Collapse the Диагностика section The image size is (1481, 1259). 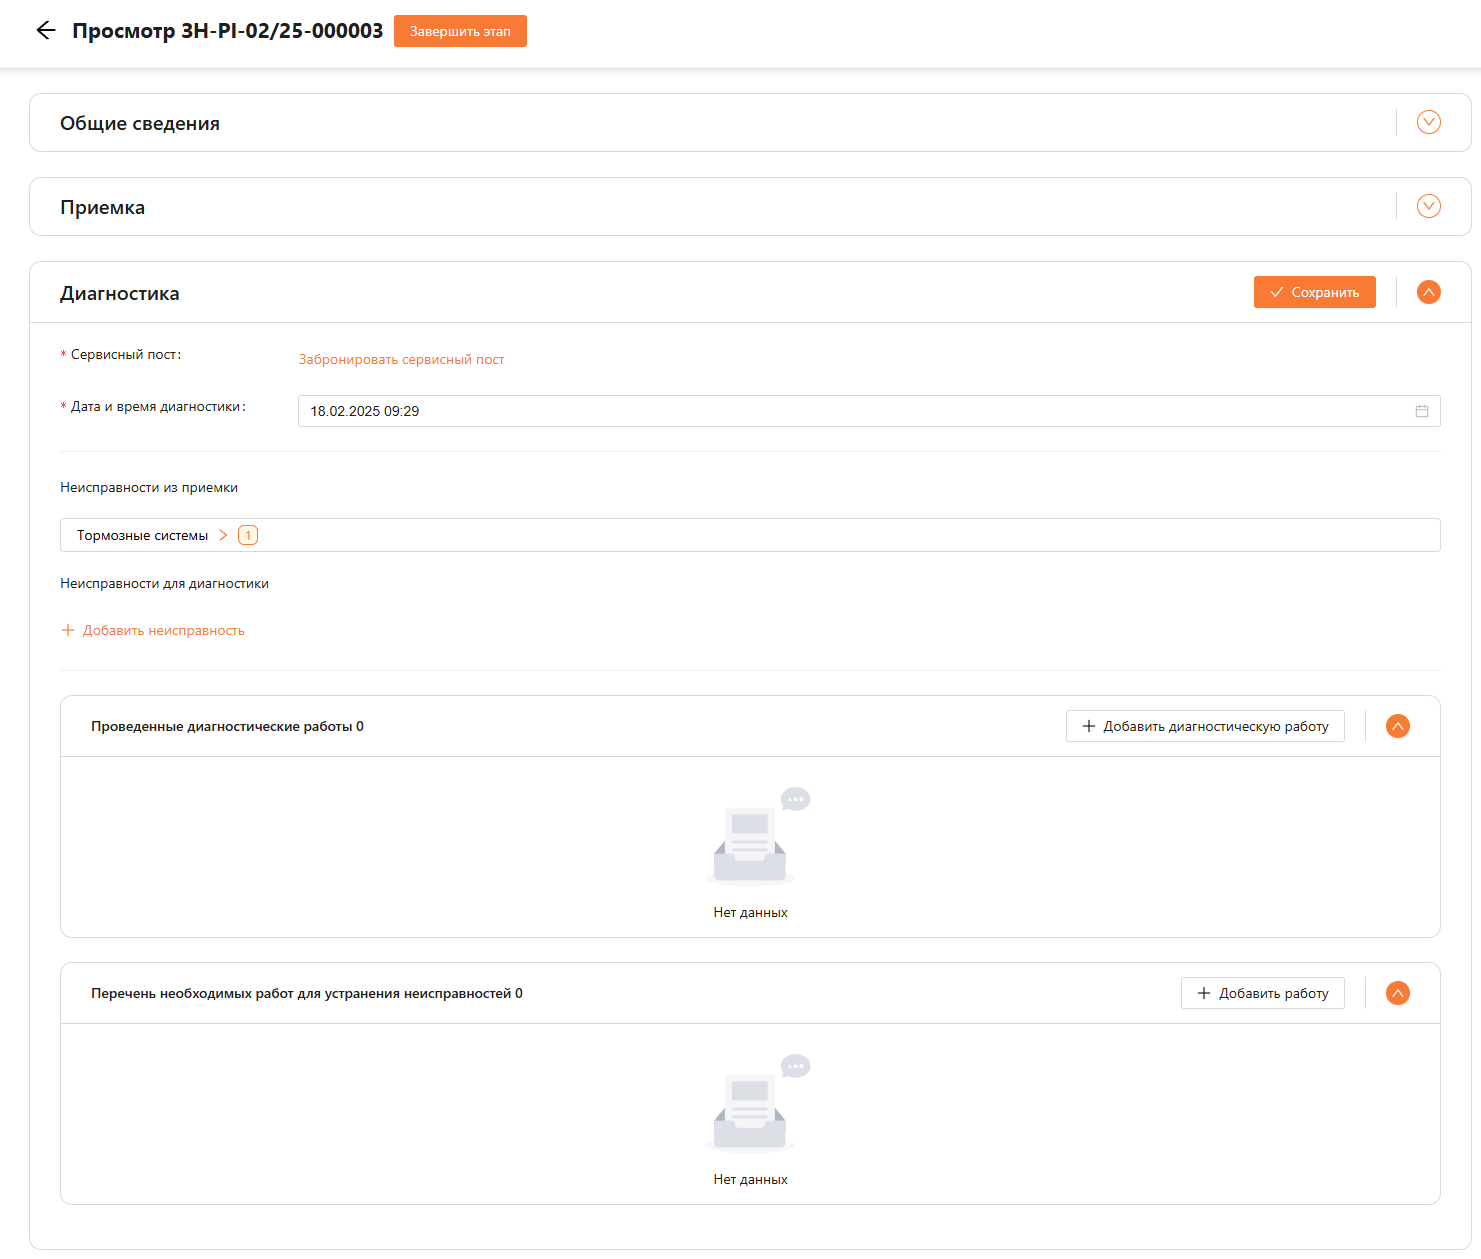click(x=1428, y=292)
